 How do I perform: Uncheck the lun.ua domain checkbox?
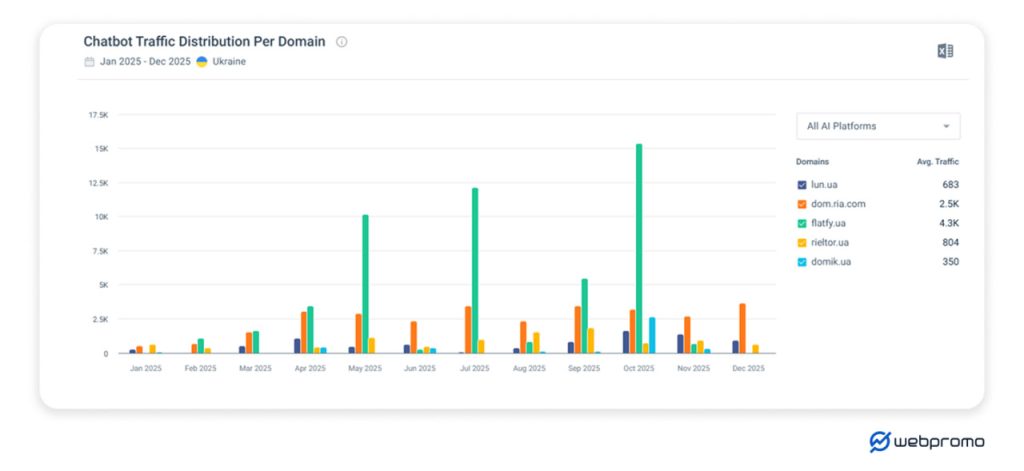[x=802, y=185]
